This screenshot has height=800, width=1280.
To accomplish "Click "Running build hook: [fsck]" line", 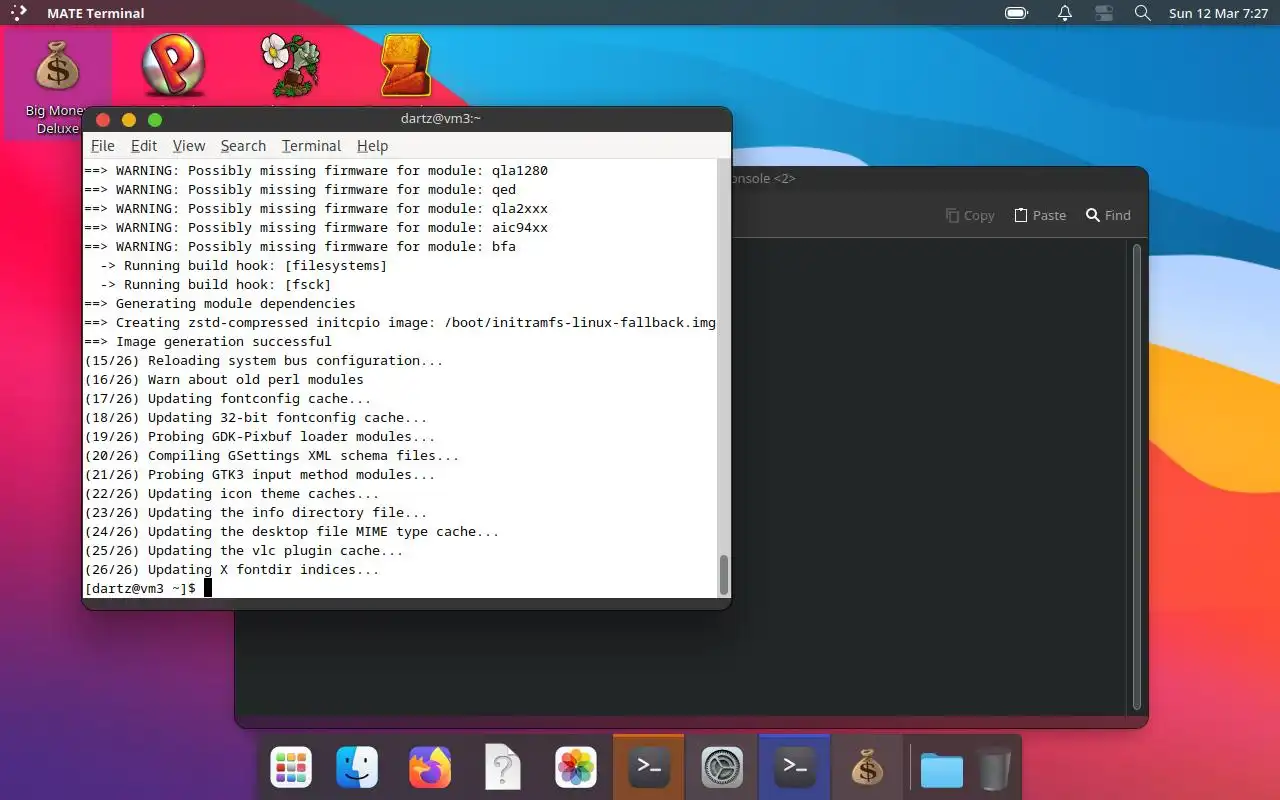I will tap(215, 285).
